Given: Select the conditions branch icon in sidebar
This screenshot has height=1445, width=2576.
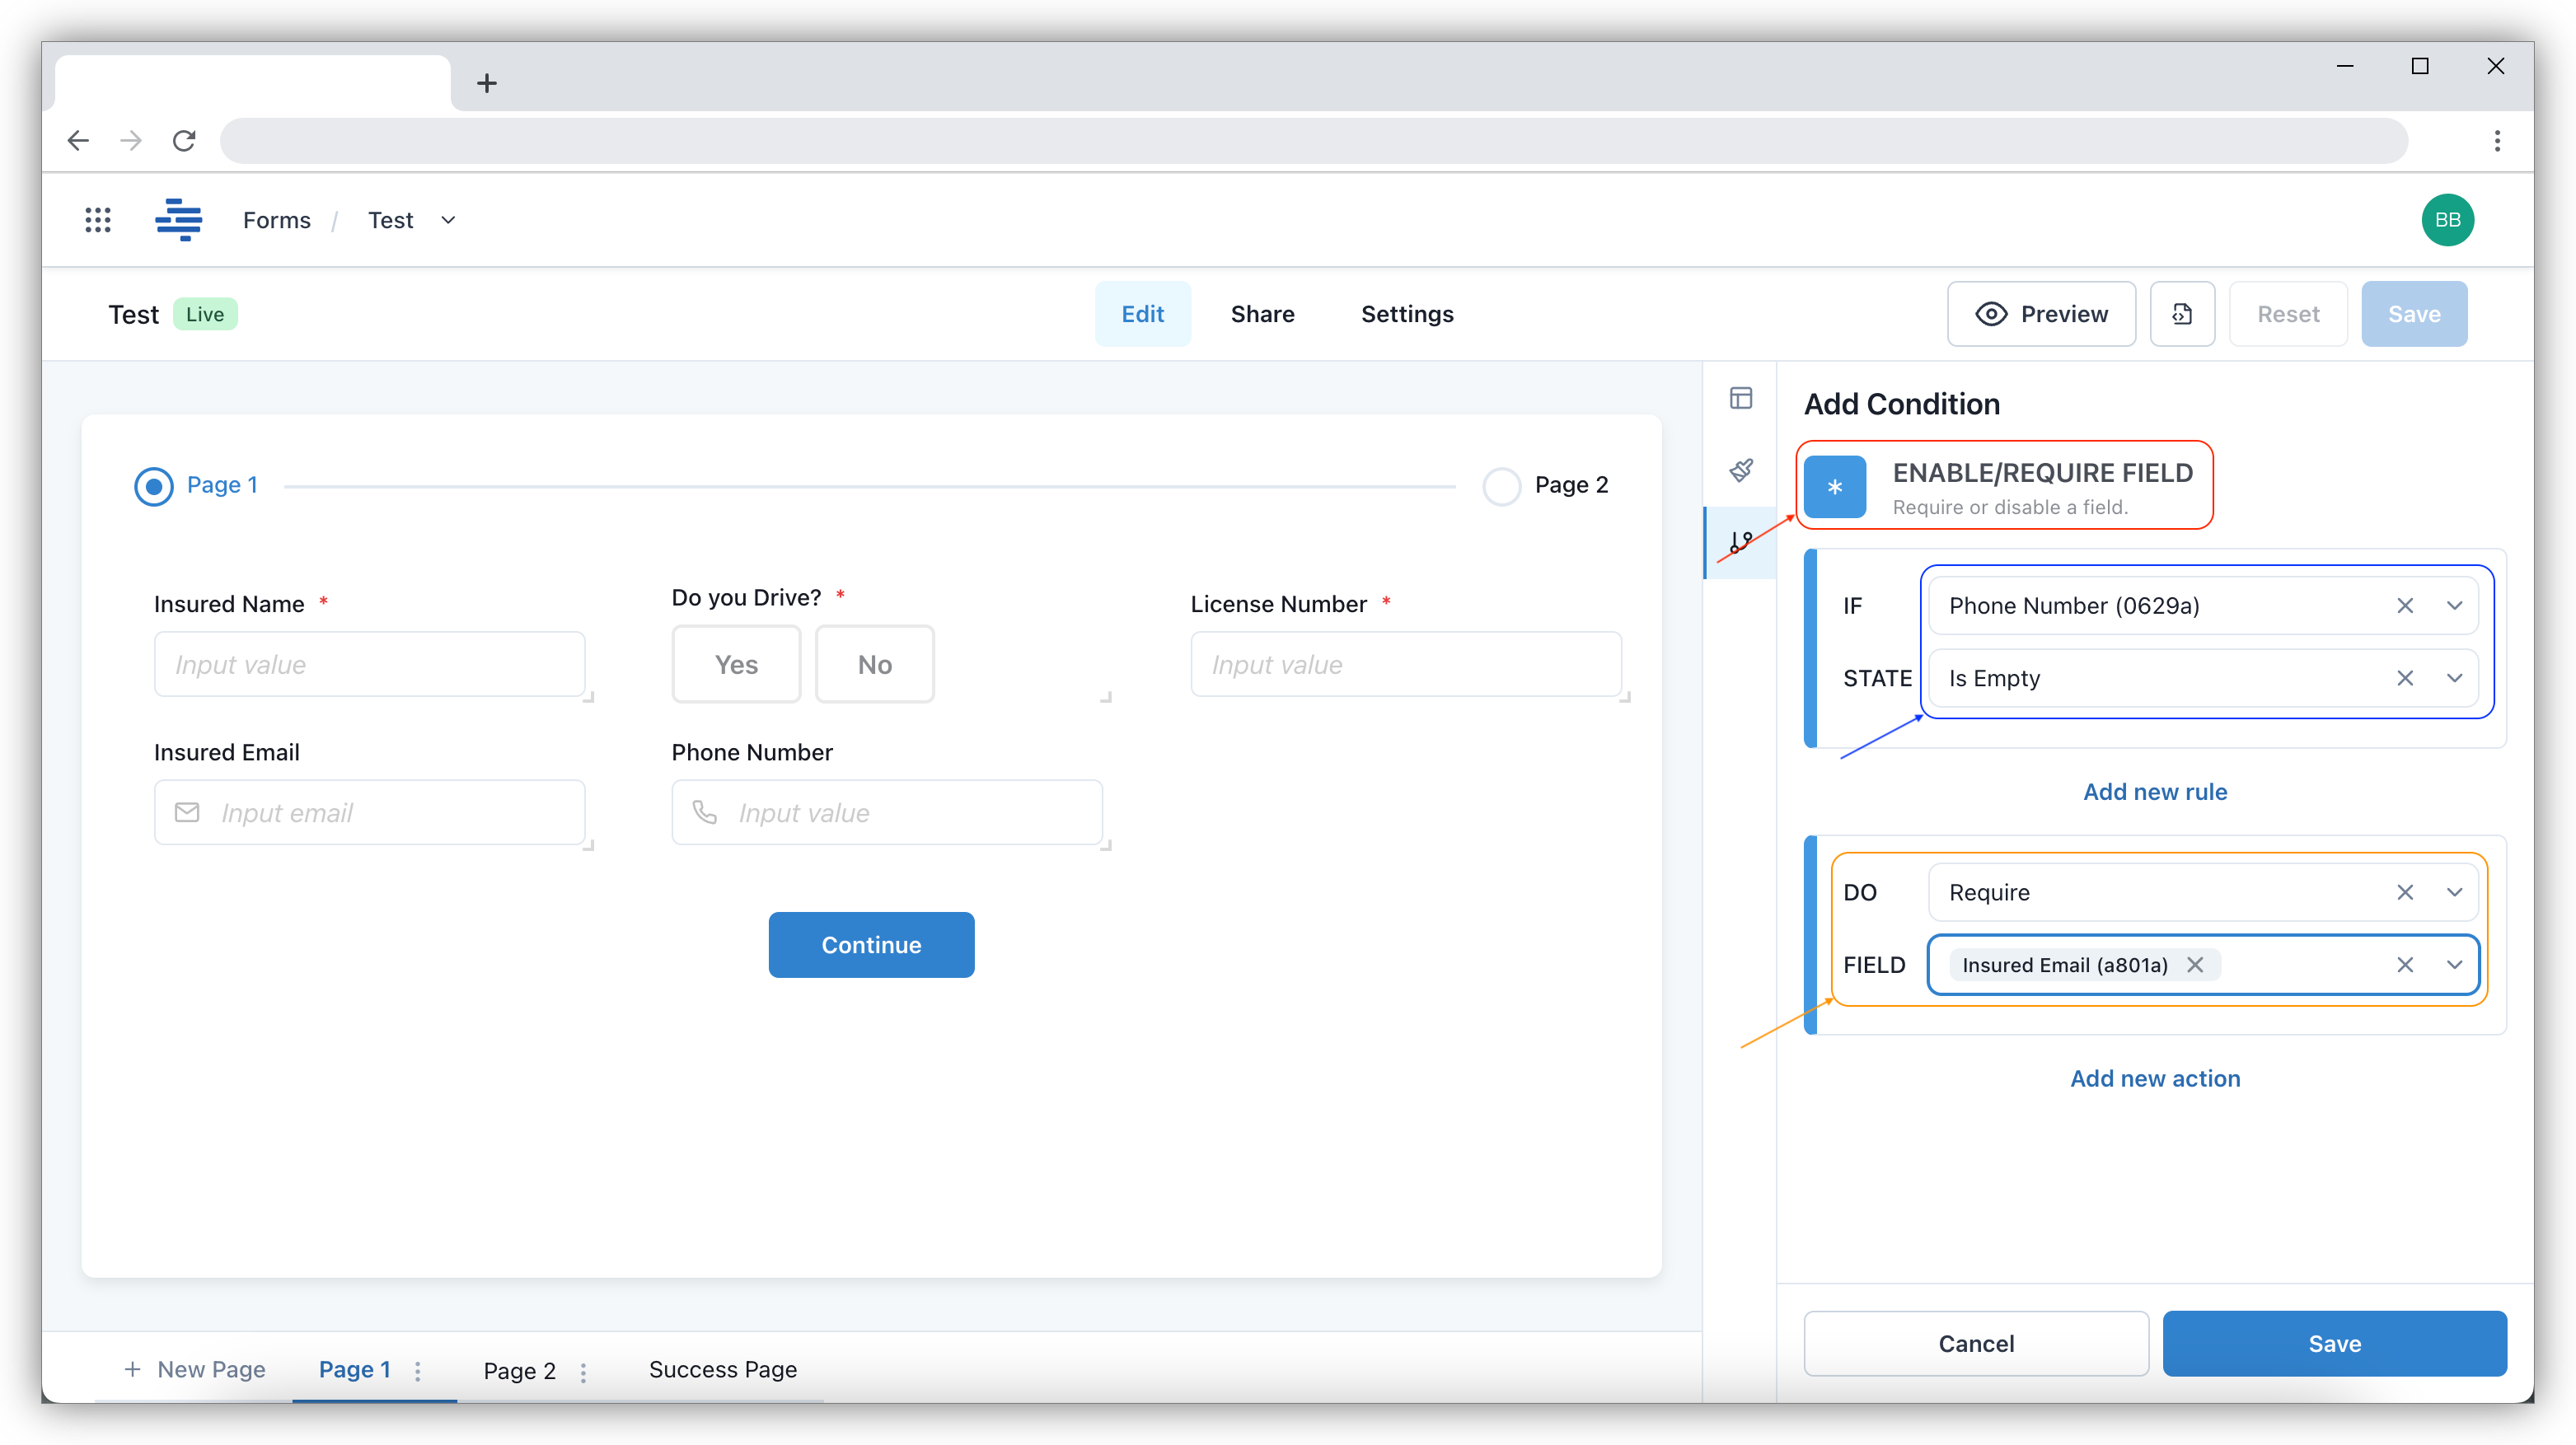Looking at the screenshot, I should point(1741,542).
